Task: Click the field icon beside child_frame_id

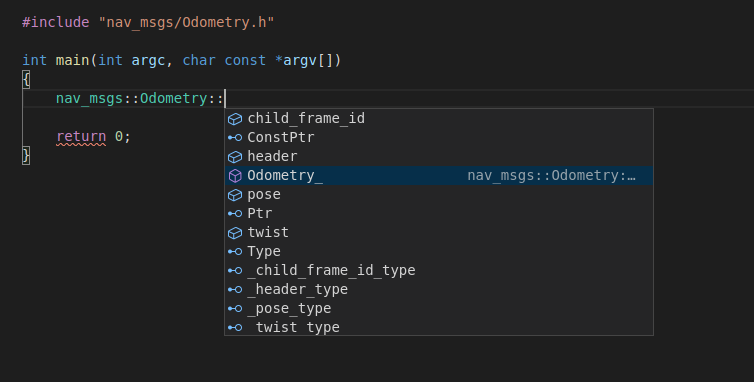Action: (235, 119)
